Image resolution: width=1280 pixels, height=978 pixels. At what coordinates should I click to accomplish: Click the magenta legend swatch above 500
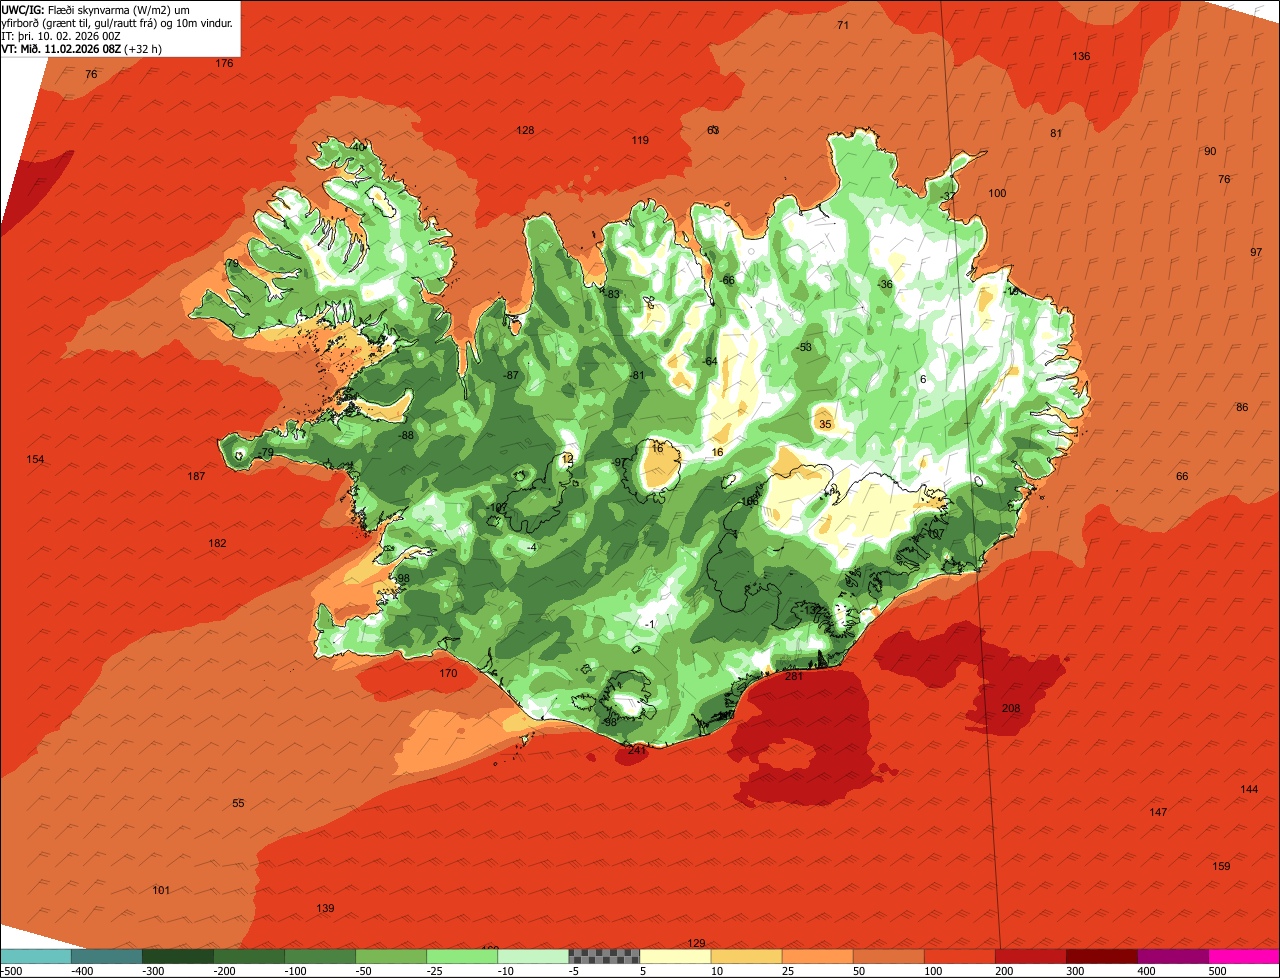click(1244, 956)
